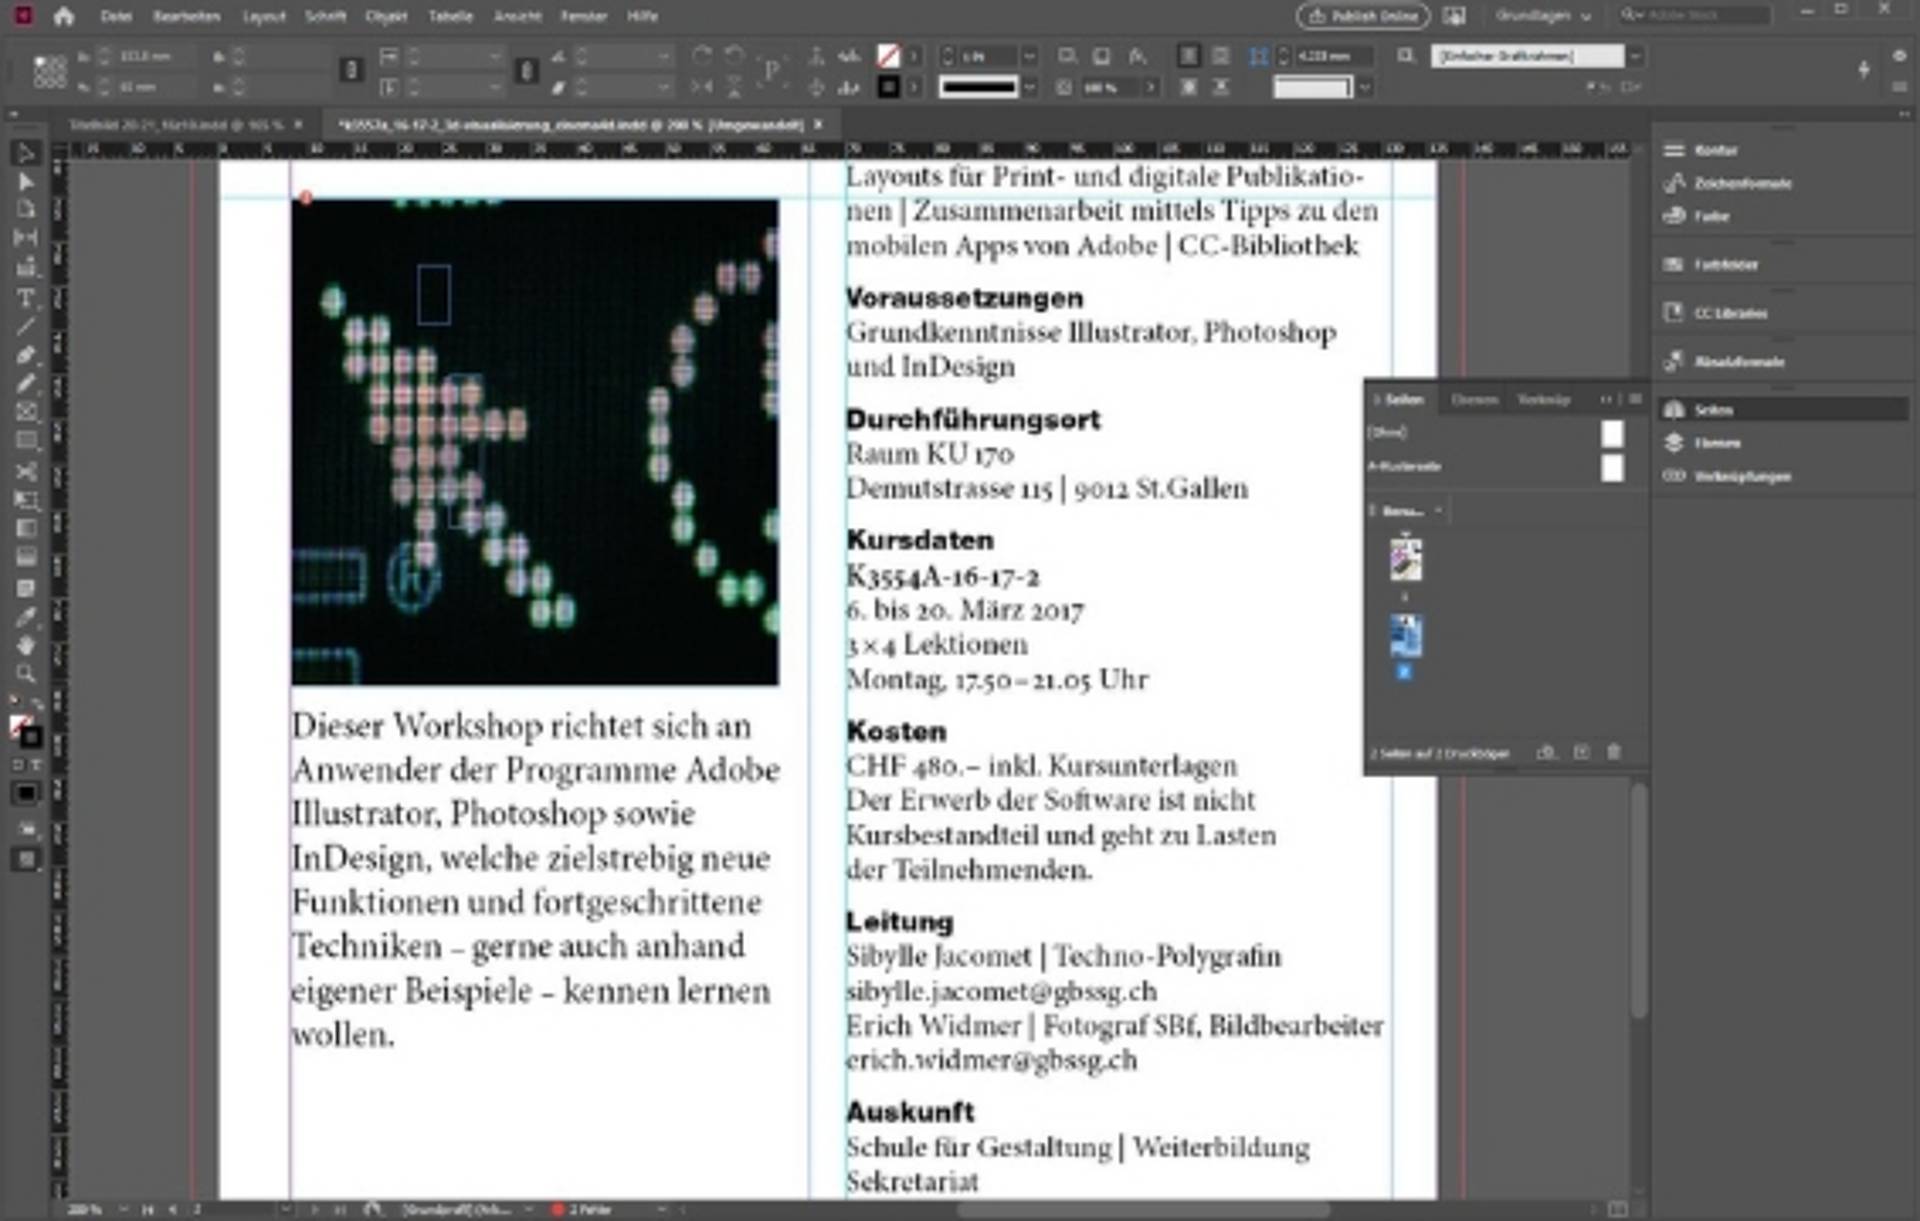Select the Pen tool
Screen dimensions: 1920x1221
coord(26,355)
